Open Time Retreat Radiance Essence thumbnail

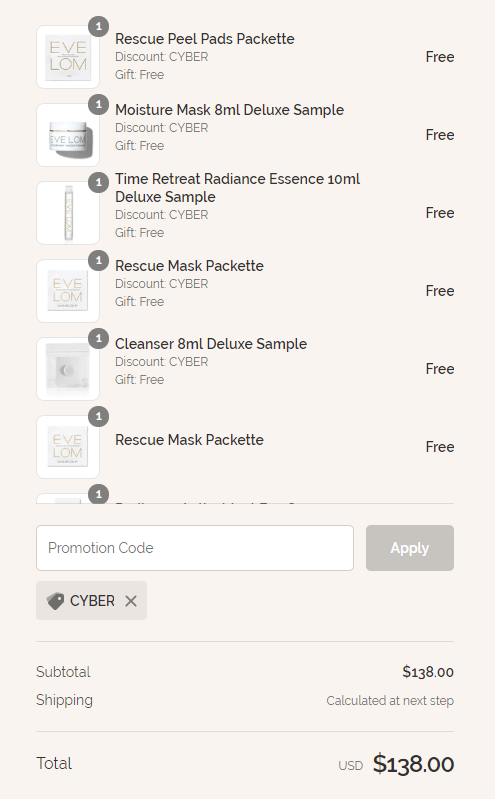pos(68,213)
